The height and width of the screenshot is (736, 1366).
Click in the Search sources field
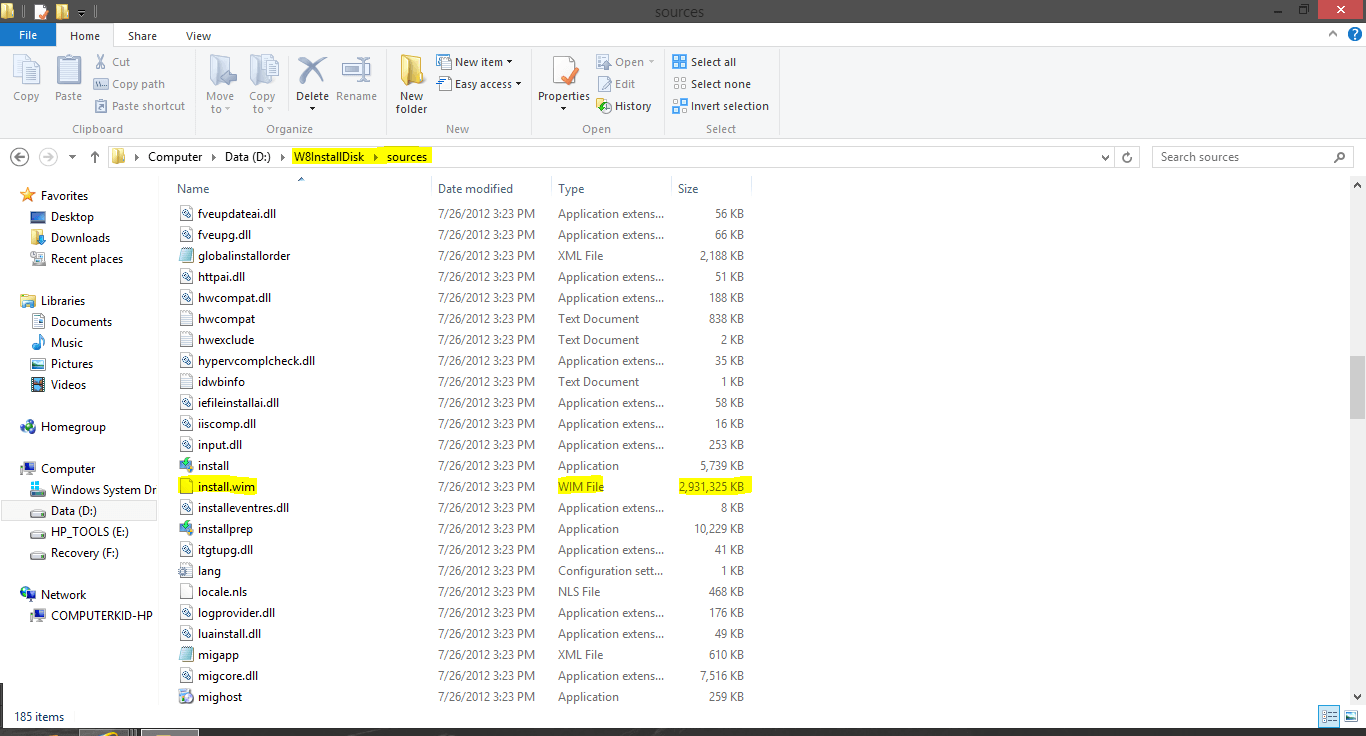coord(1240,157)
